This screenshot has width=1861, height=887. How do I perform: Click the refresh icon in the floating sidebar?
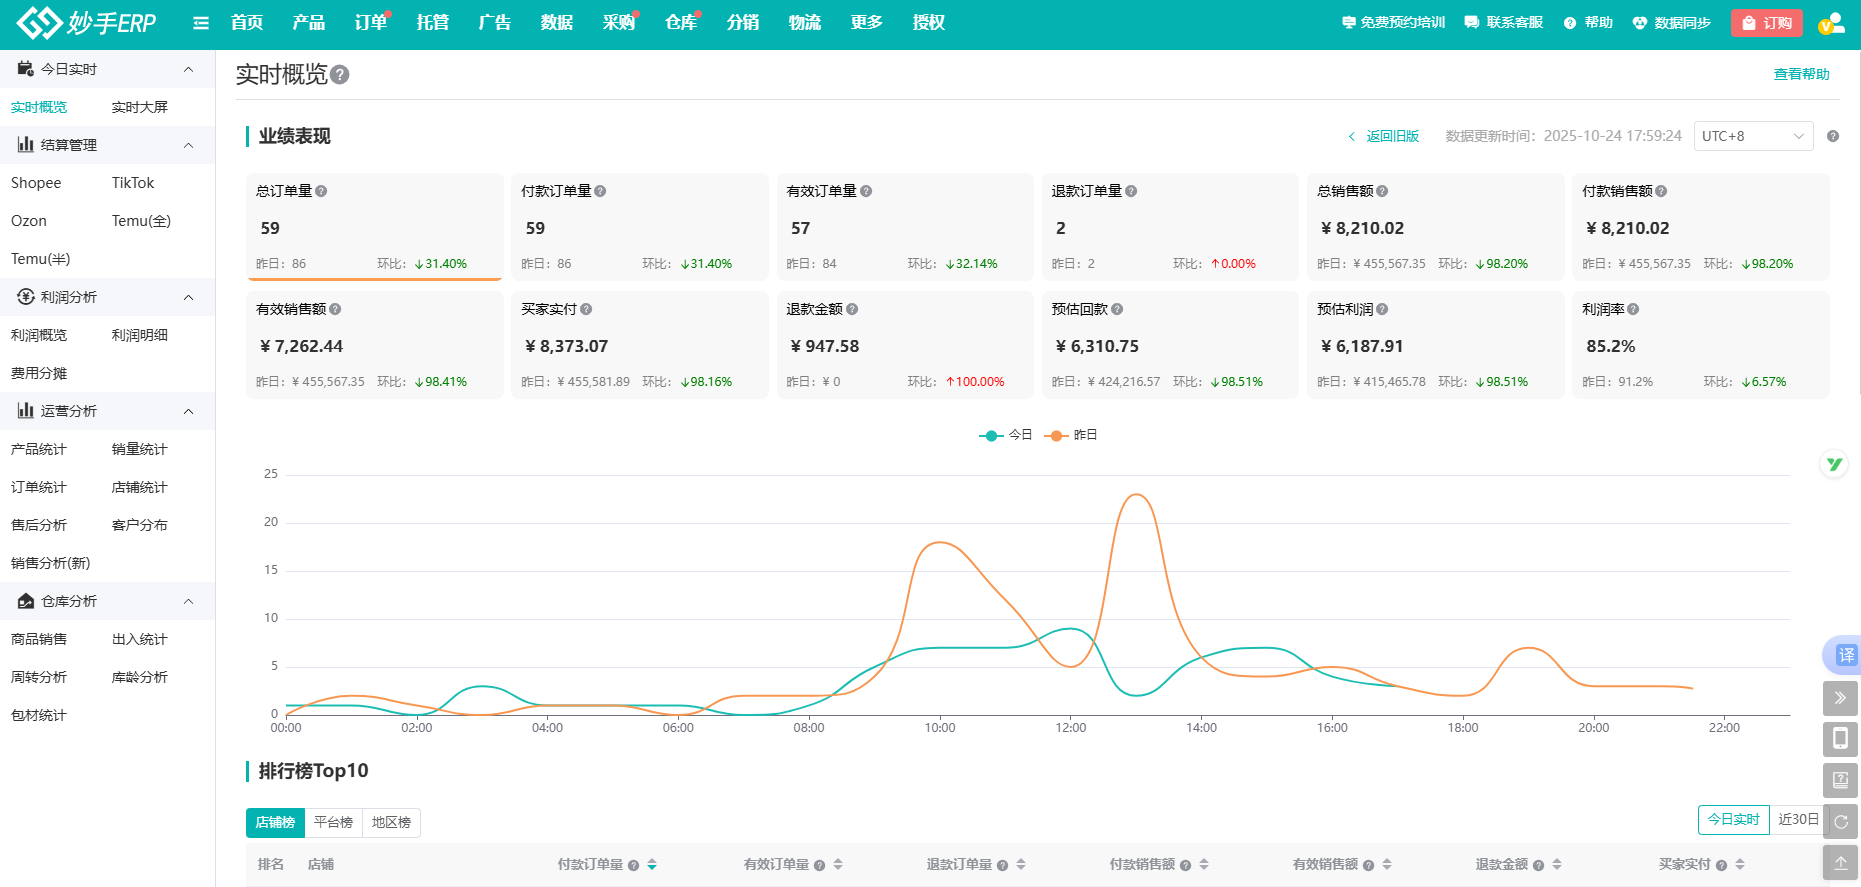click(x=1840, y=821)
